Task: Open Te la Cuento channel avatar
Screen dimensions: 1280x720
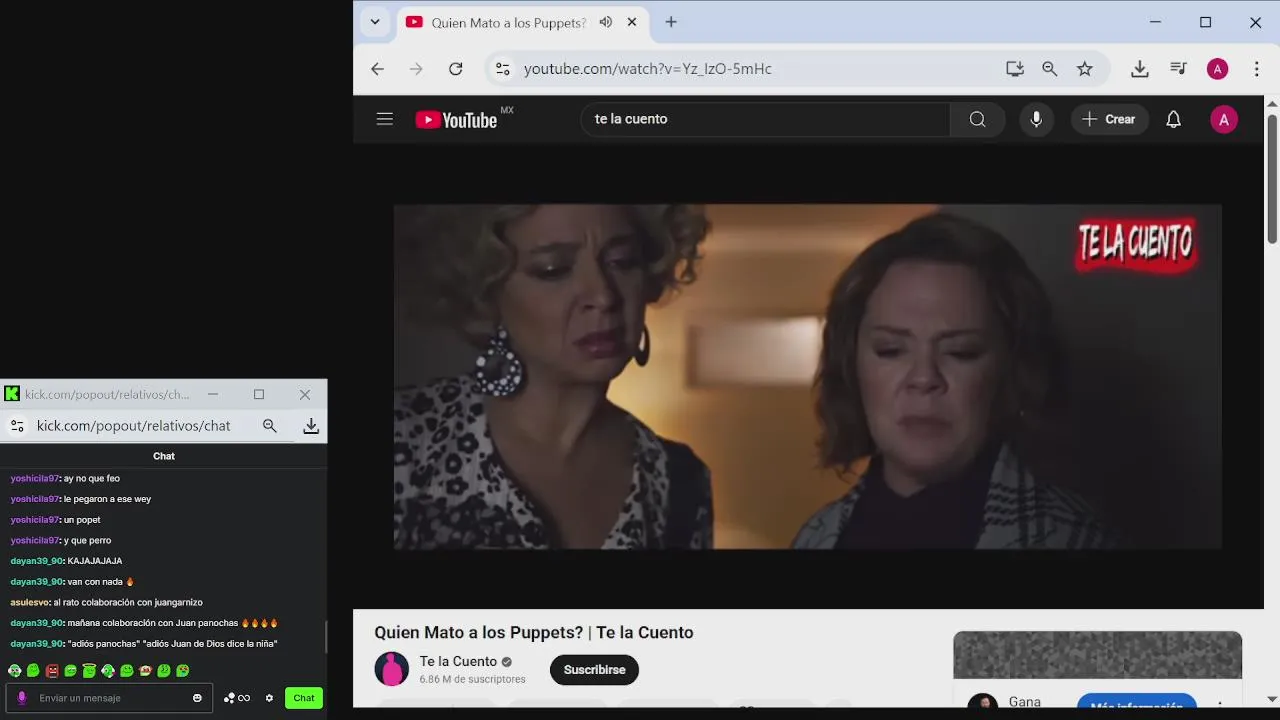Action: click(x=392, y=669)
